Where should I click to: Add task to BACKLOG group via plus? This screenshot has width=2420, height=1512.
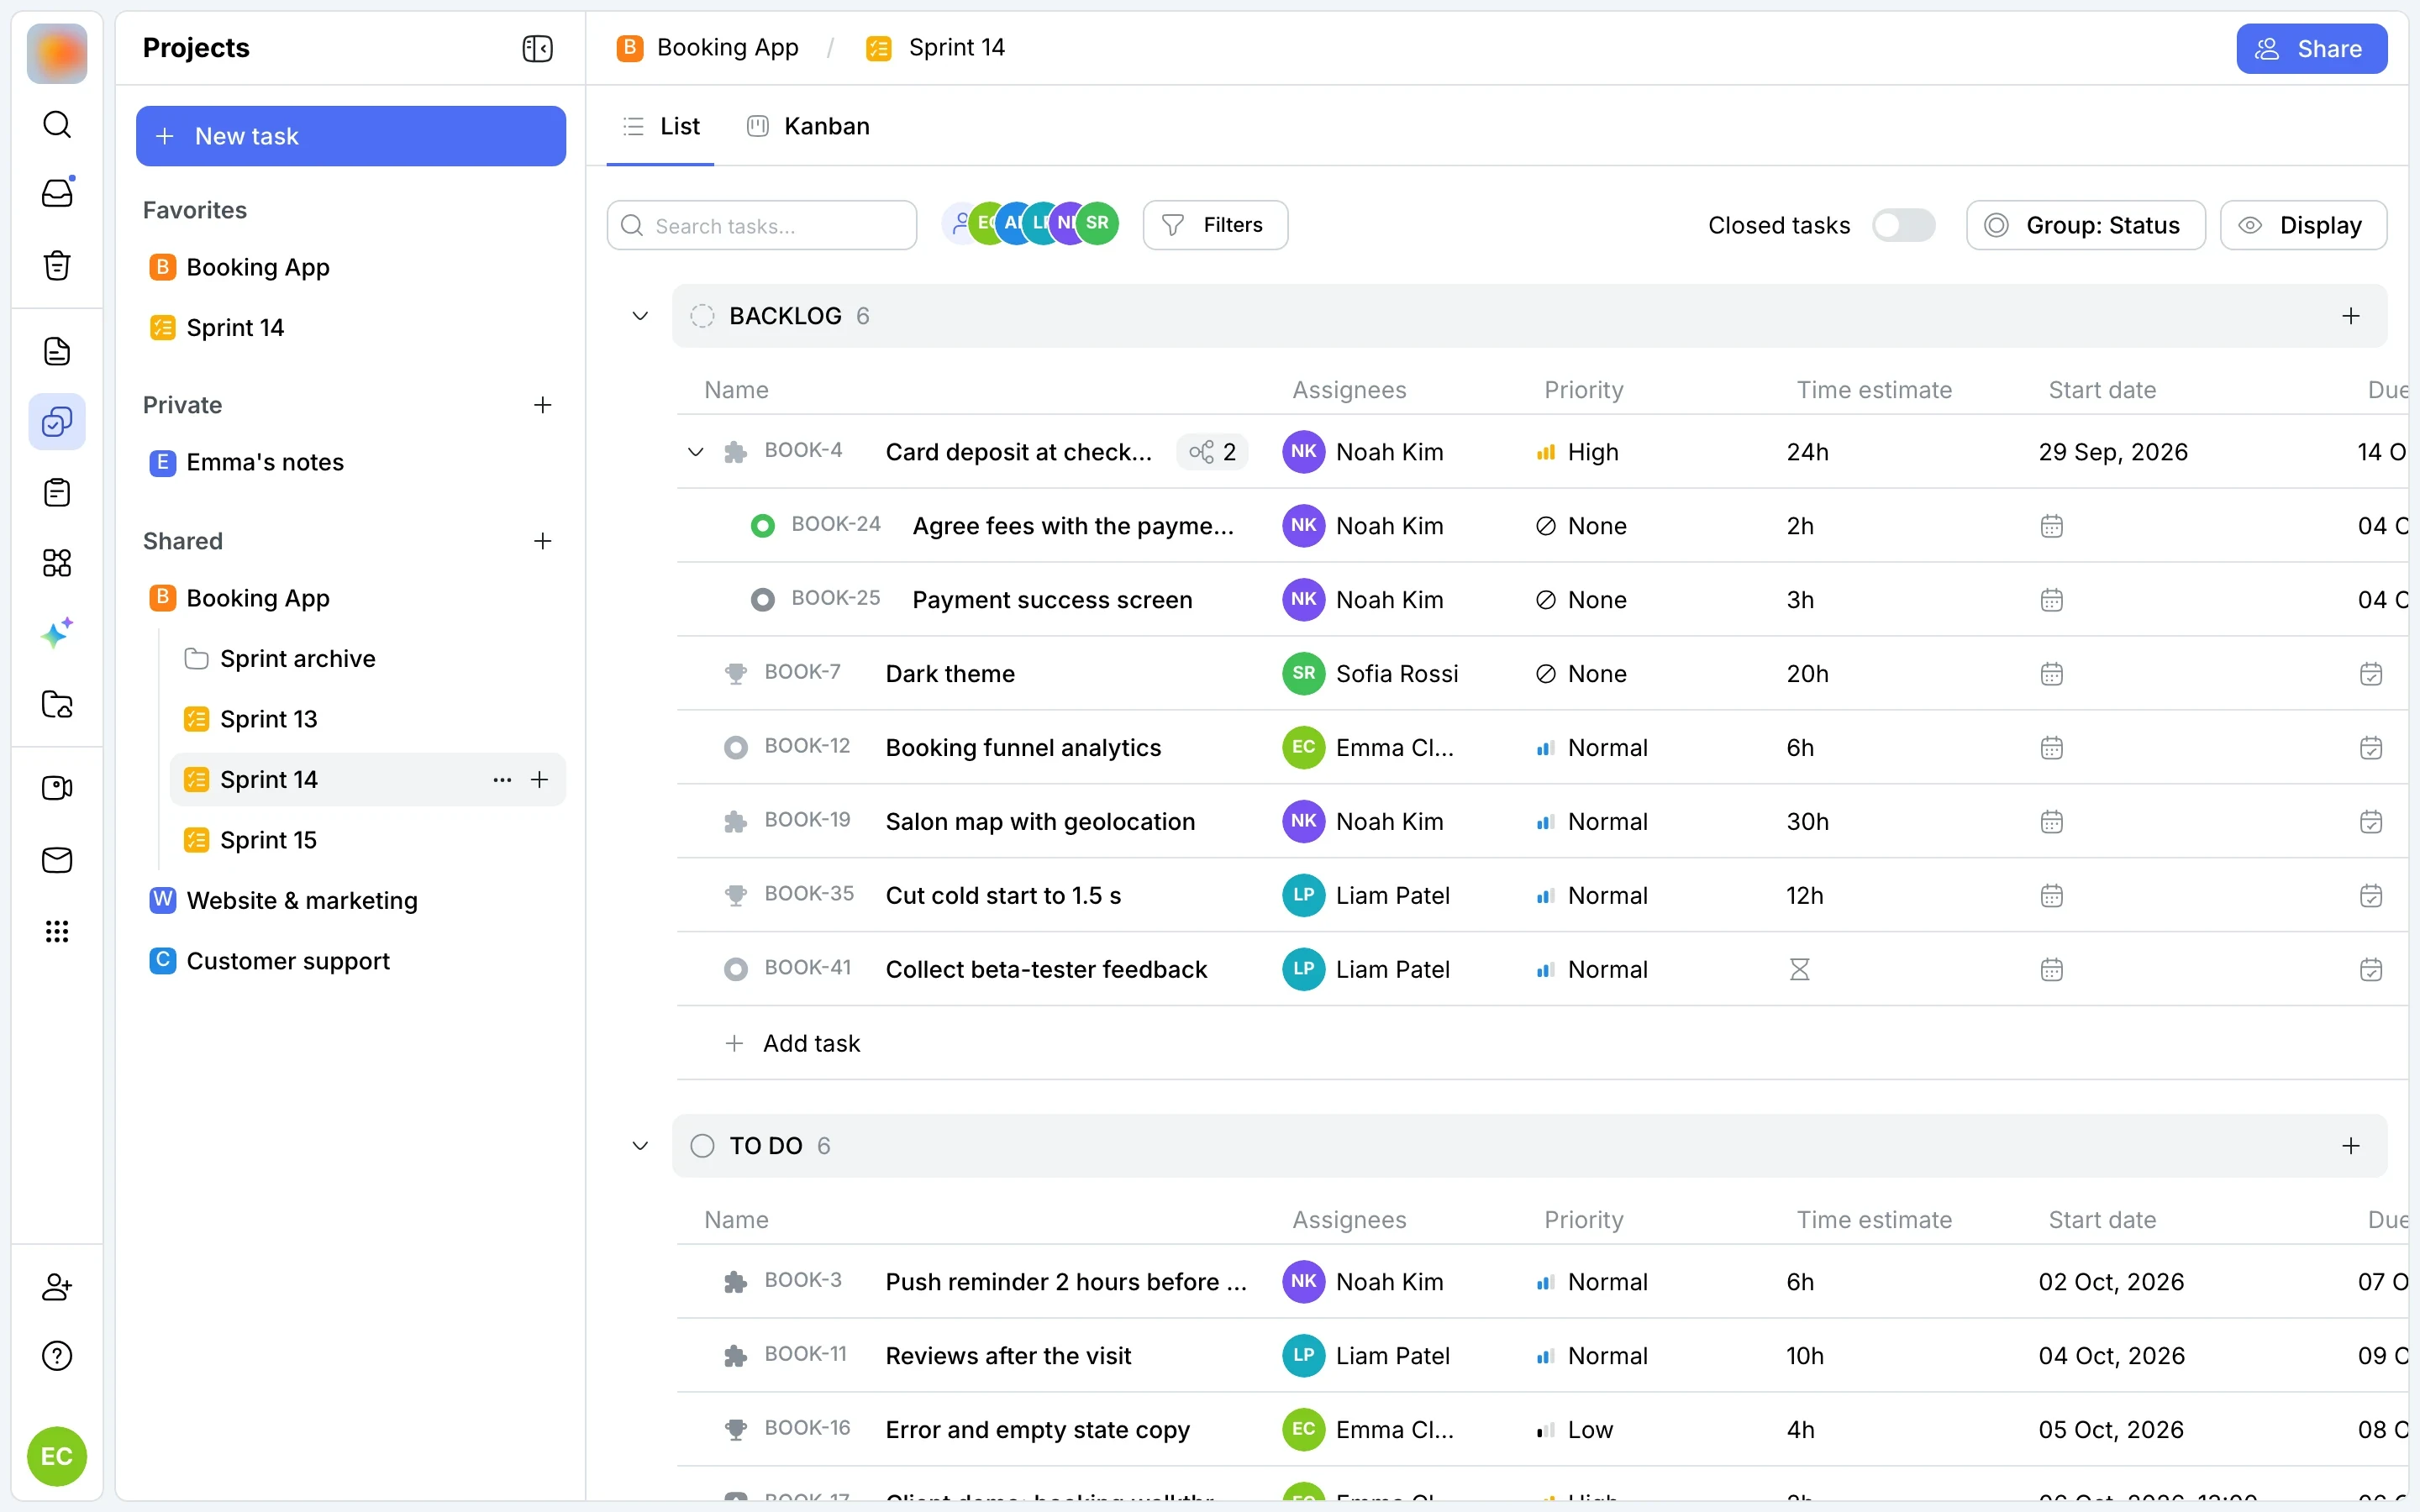click(x=2351, y=316)
